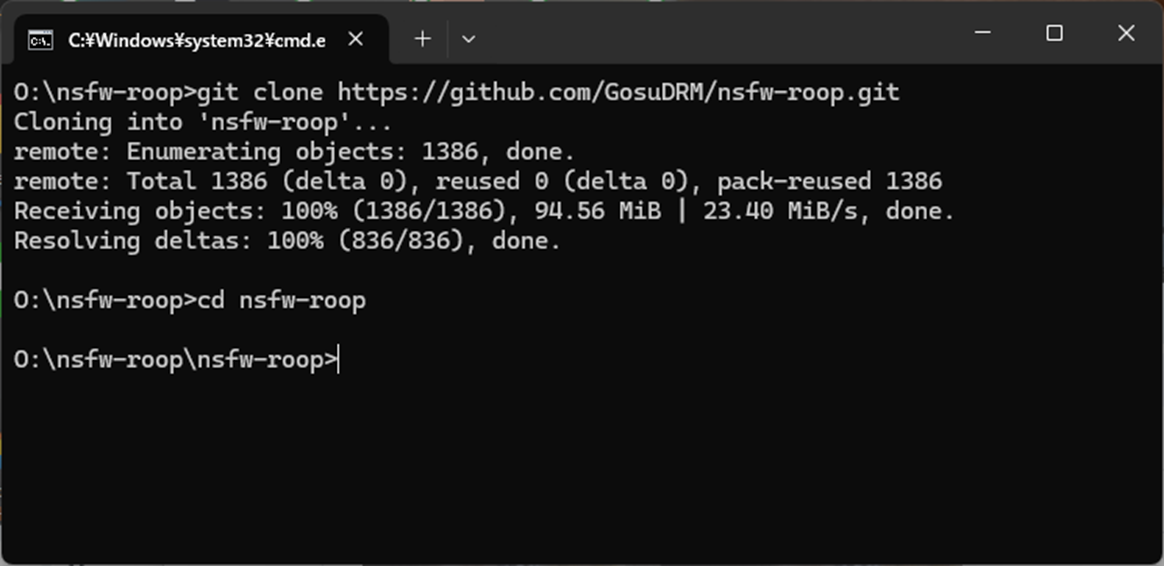Screen dimensions: 1164x566
Task: Expand the new tab profile dropdown
Action: [468, 39]
